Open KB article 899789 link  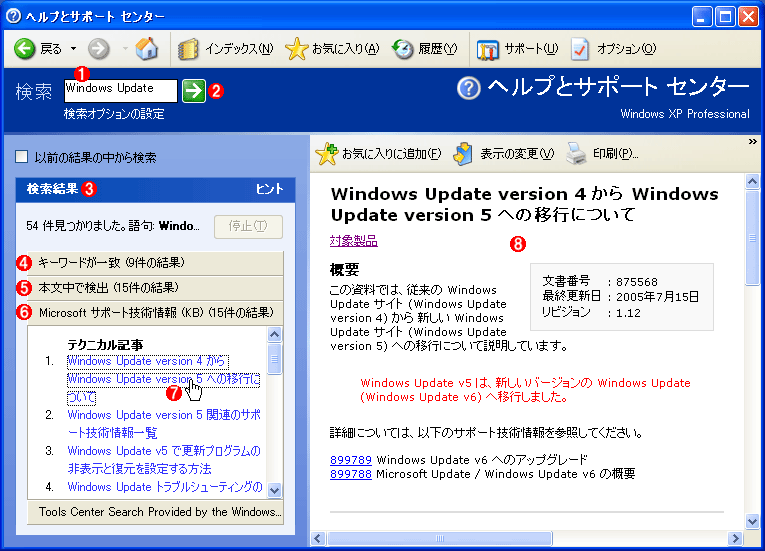(351, 460)
